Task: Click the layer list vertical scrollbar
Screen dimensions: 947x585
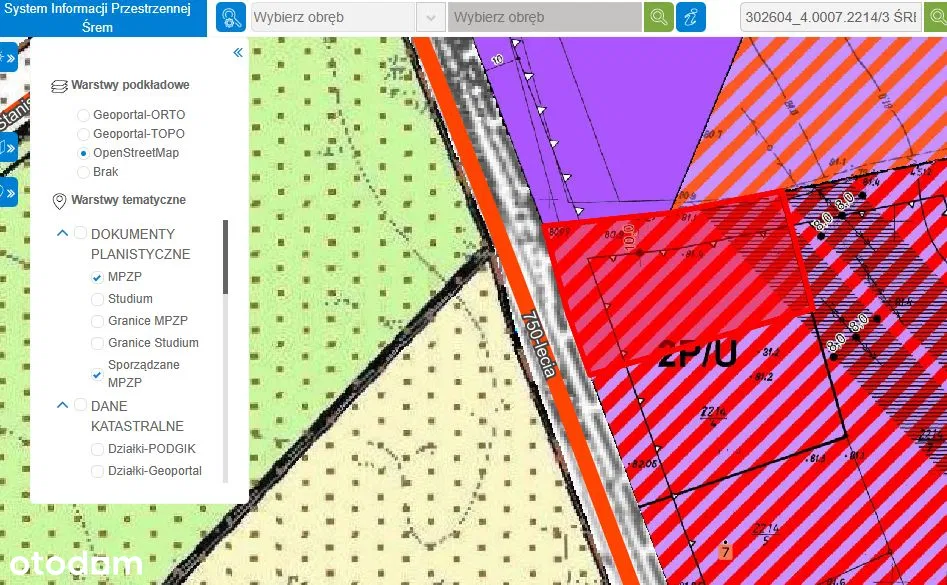Action: (225, 258)
